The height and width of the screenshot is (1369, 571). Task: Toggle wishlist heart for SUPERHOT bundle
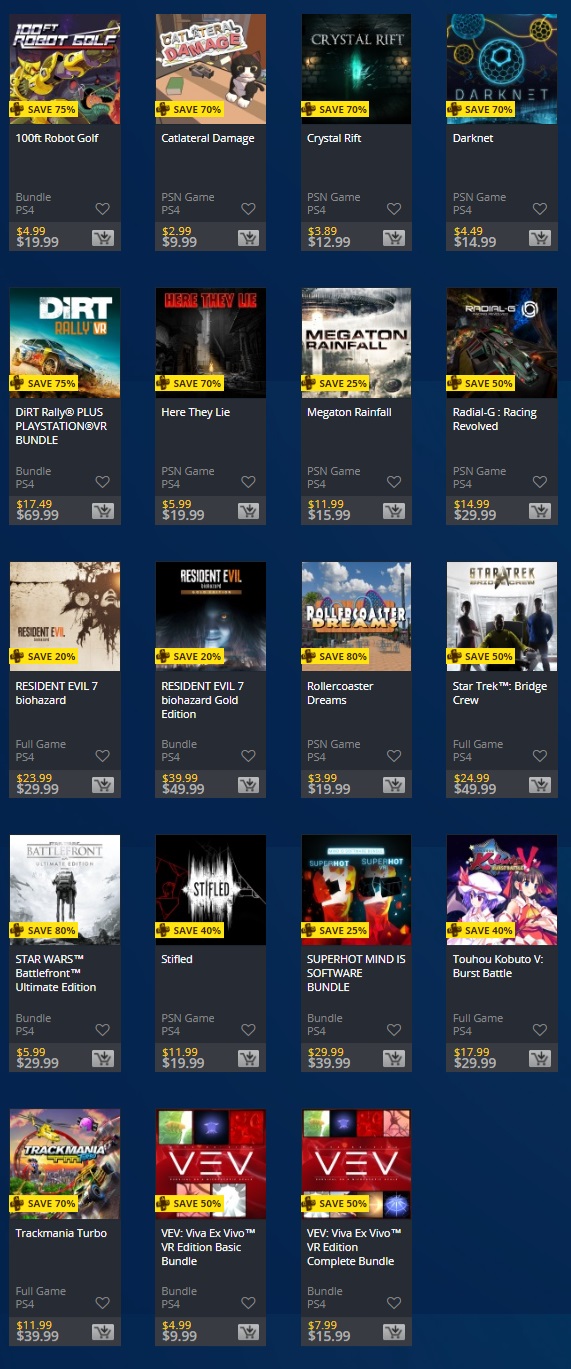(394, 1029)
